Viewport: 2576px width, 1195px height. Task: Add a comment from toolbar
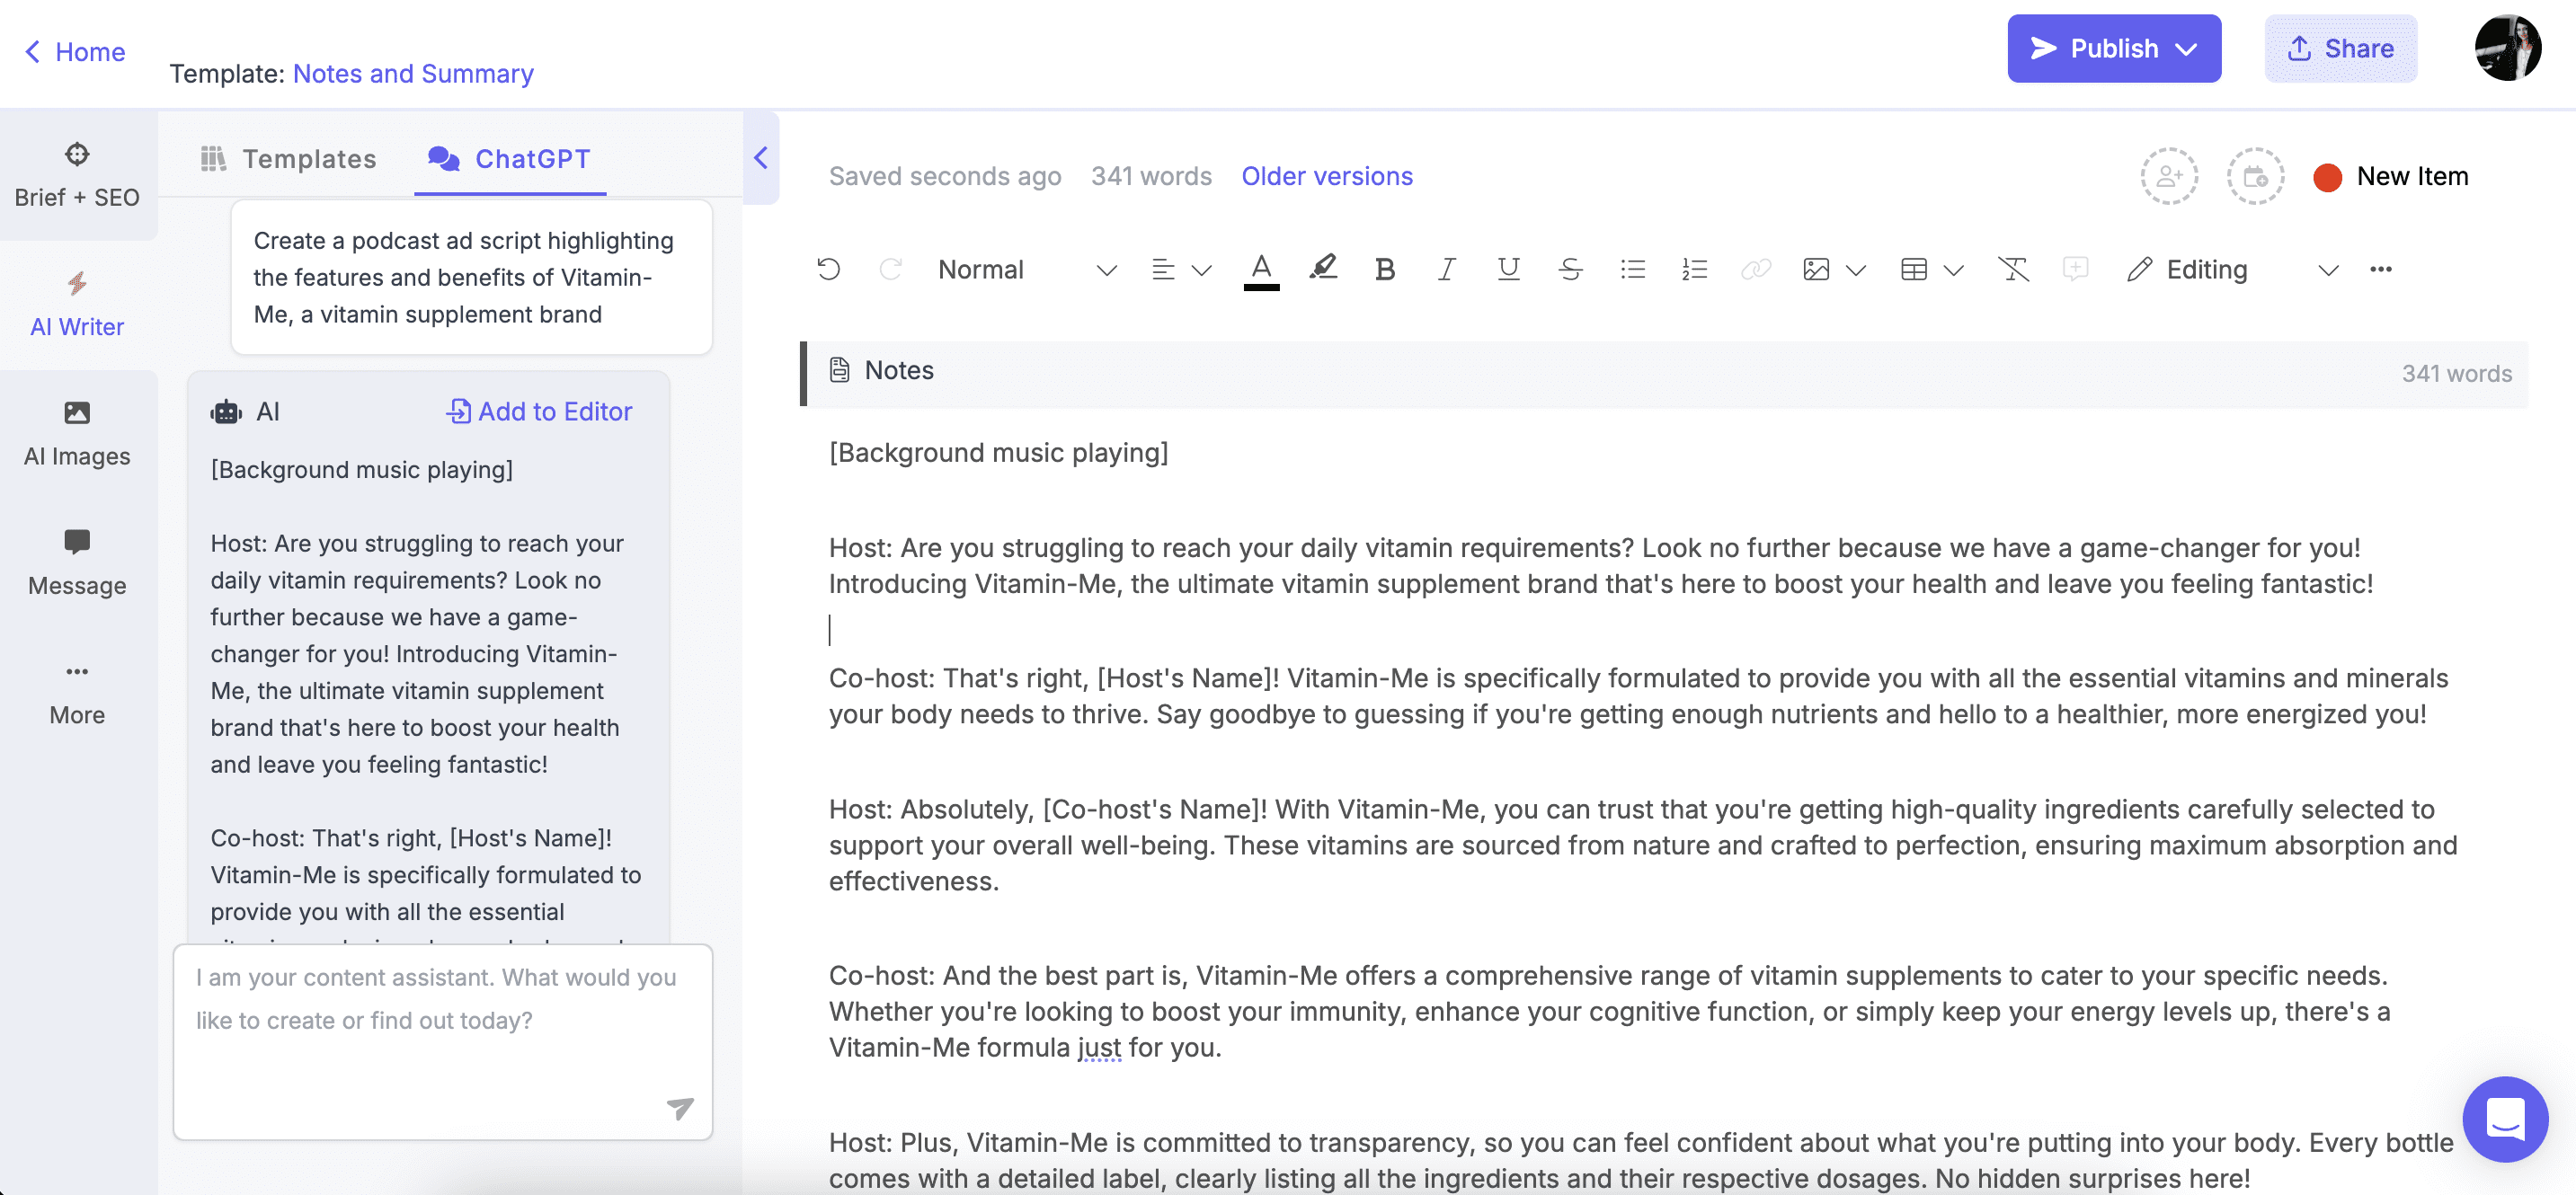[2075, 269]
